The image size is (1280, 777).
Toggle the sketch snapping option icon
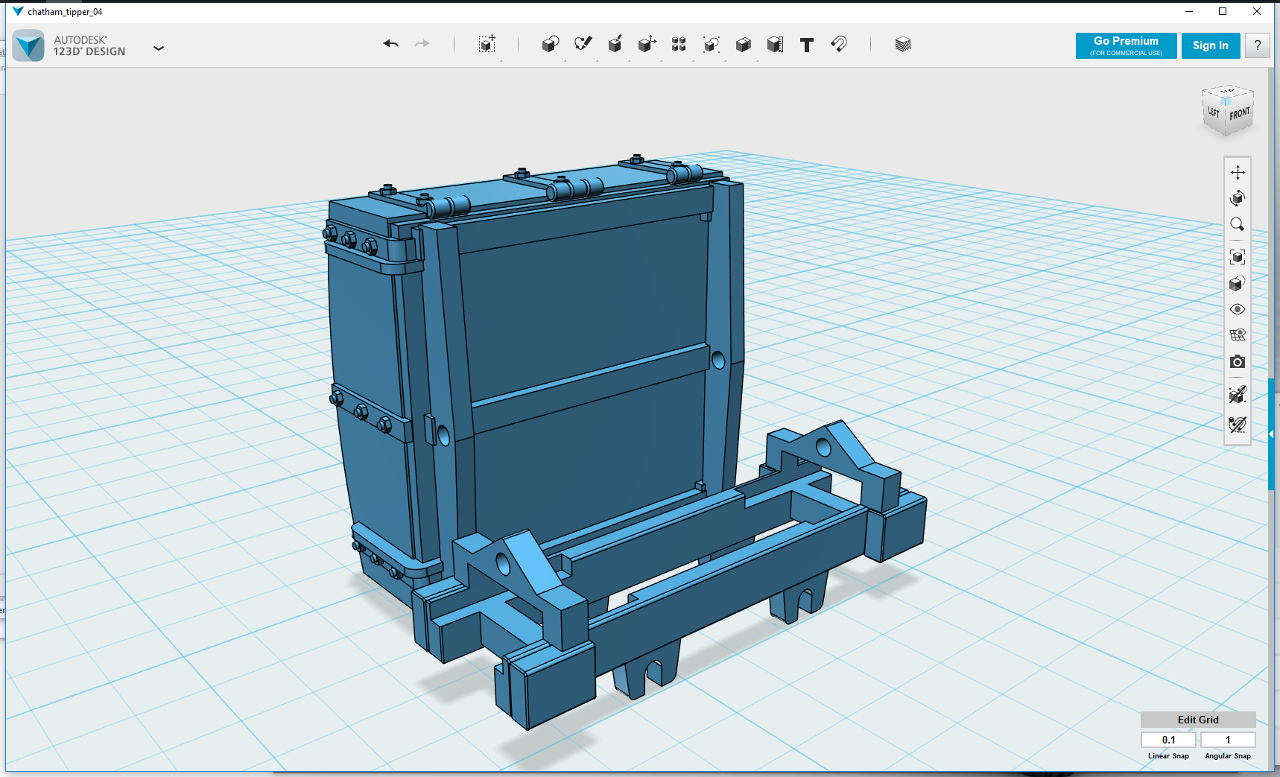pyautogui.click(x=1238, y=425)
